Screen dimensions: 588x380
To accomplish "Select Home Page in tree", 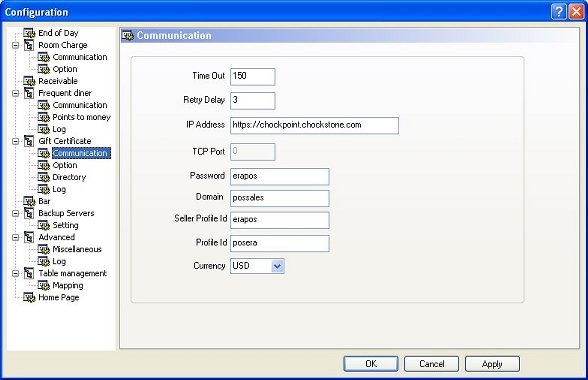I will [x=58, y=297].
